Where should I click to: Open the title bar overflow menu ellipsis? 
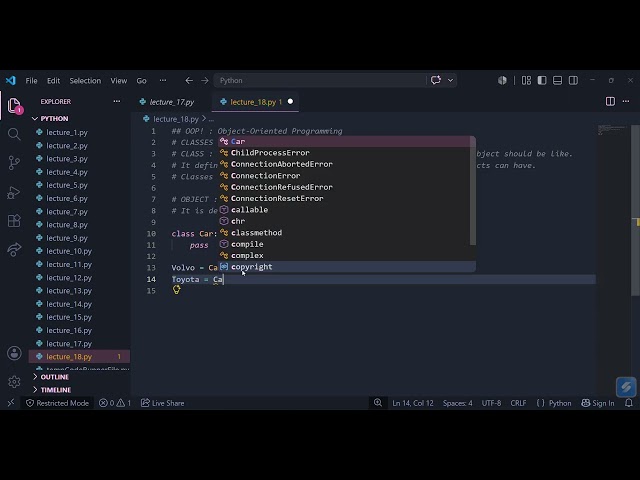(x=163, y=80)
